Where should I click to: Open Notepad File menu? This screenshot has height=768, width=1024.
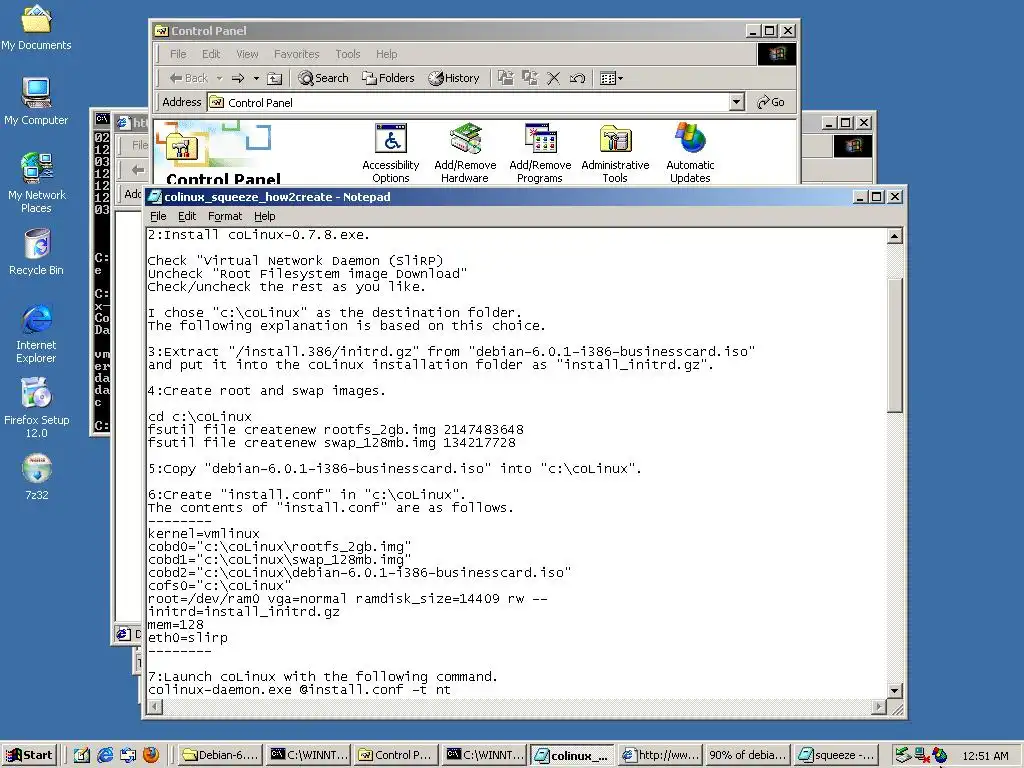(158, 216)
